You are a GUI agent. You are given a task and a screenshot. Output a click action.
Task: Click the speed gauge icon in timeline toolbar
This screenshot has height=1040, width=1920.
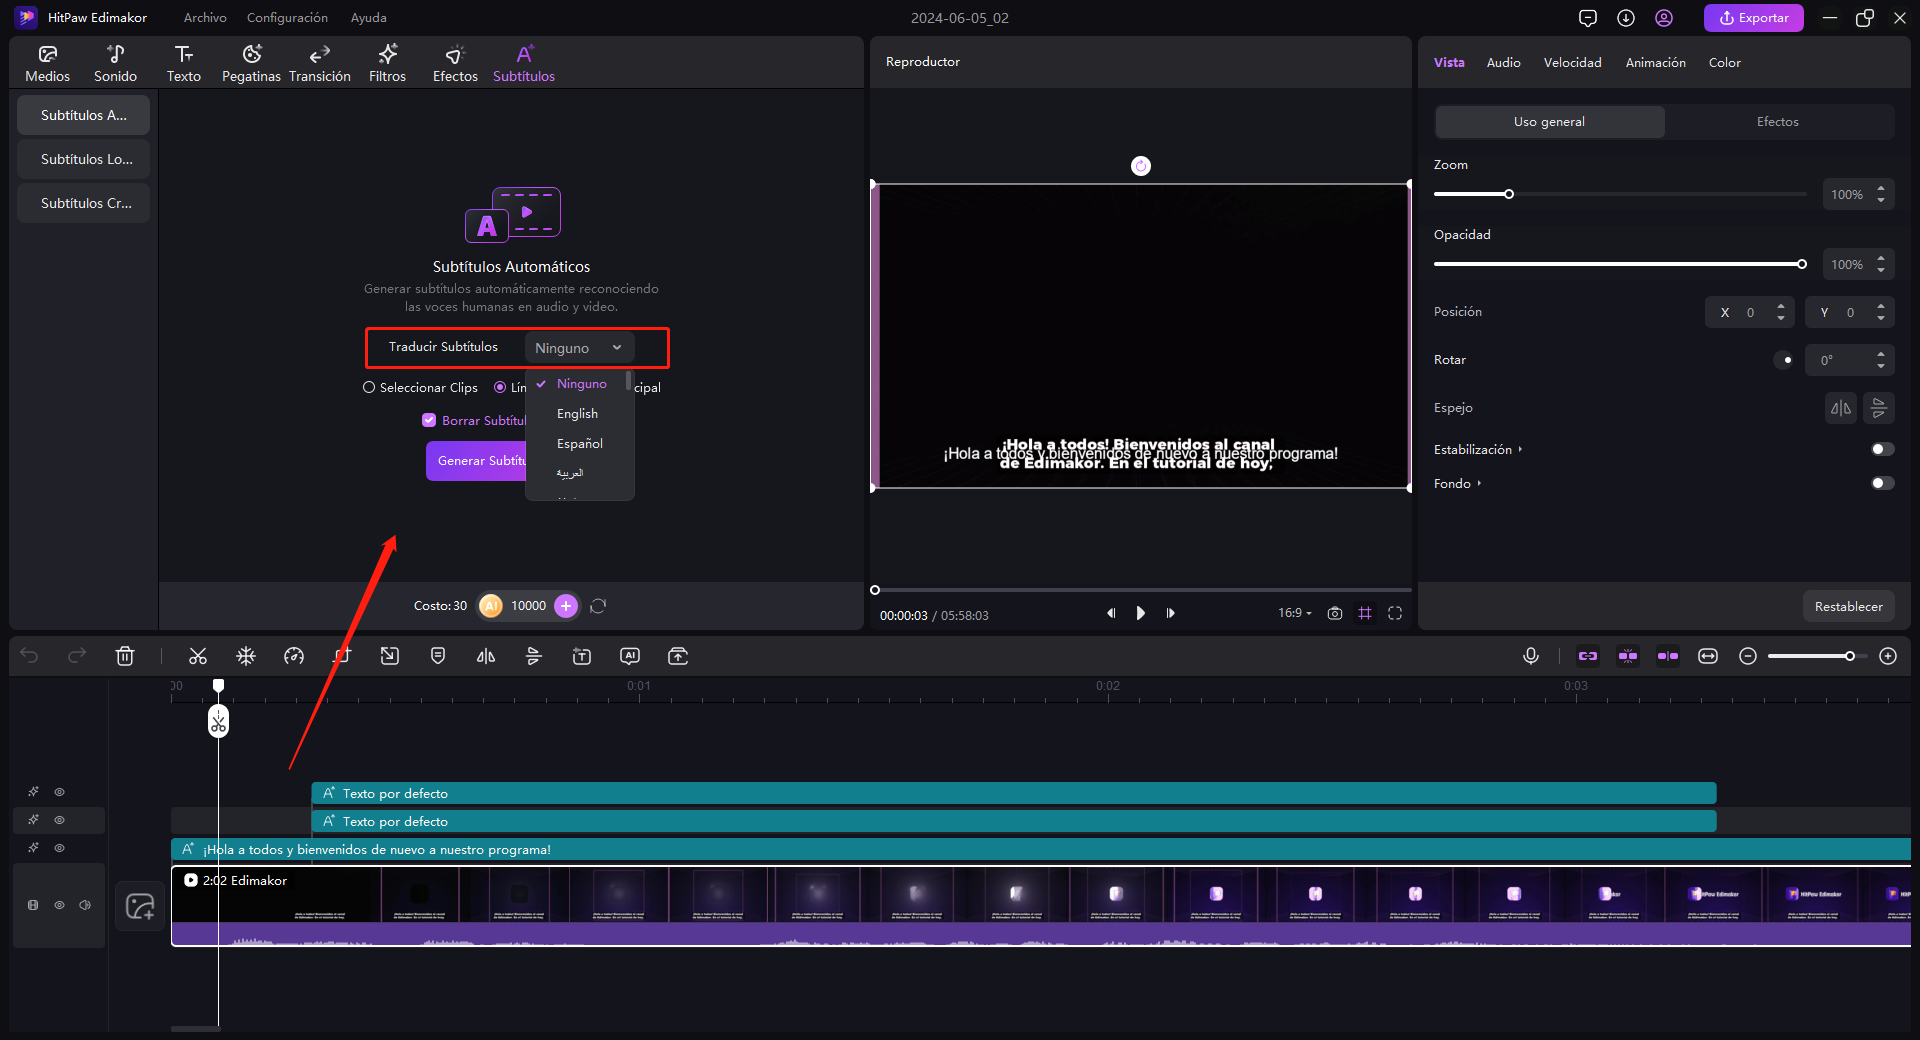(x=294, y=656)
